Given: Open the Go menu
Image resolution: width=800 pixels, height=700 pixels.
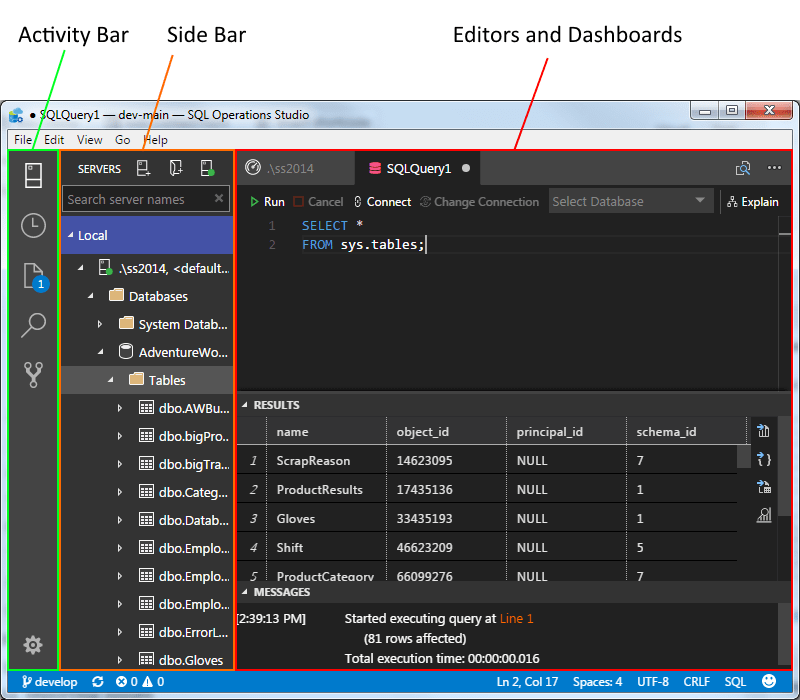Looking at the screenshot, I should 122,140.
